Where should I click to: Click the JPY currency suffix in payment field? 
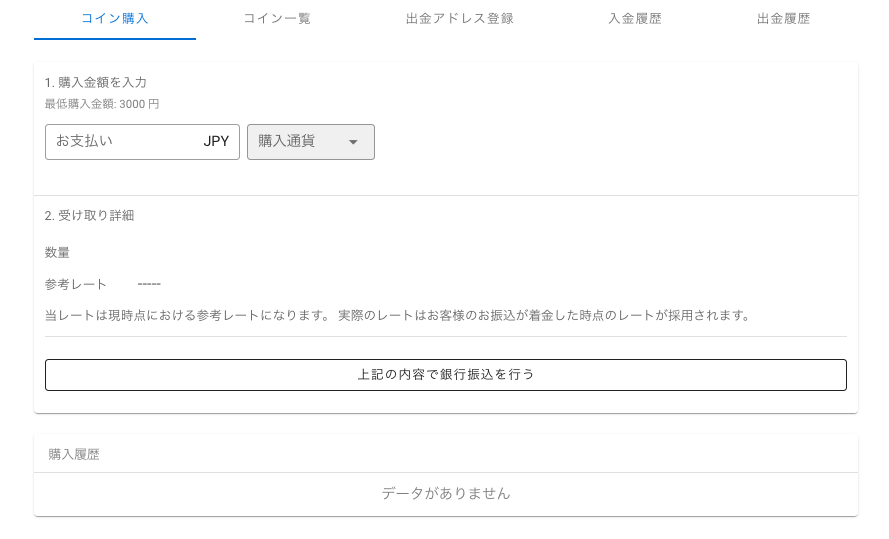pos(216,141)
